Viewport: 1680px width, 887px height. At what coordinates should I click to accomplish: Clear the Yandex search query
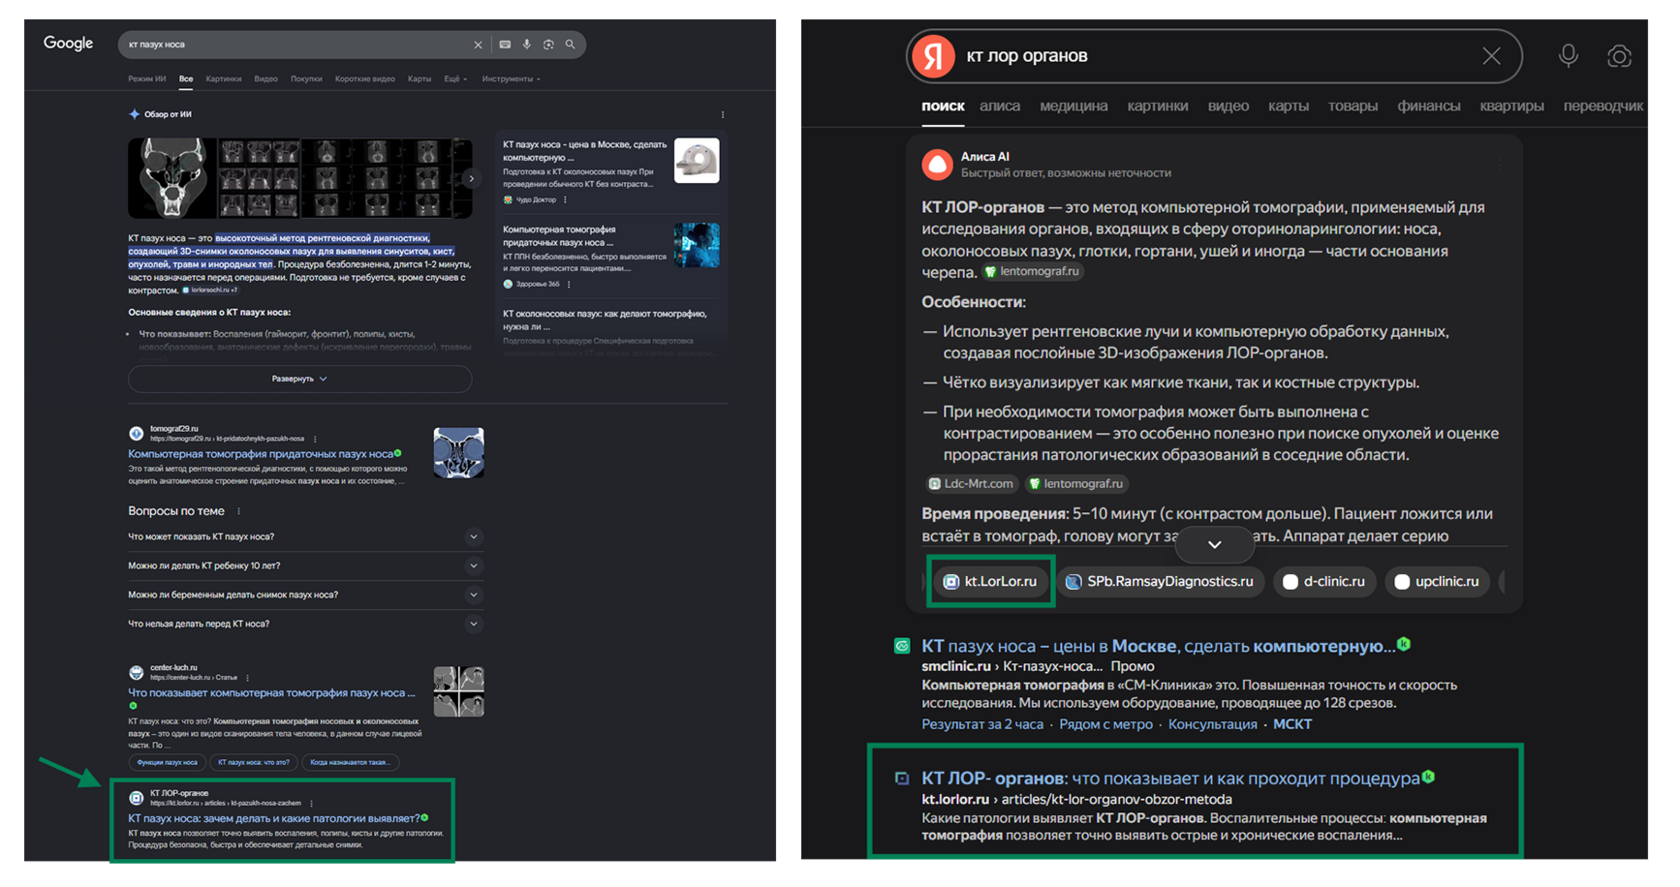[1491, 56]
